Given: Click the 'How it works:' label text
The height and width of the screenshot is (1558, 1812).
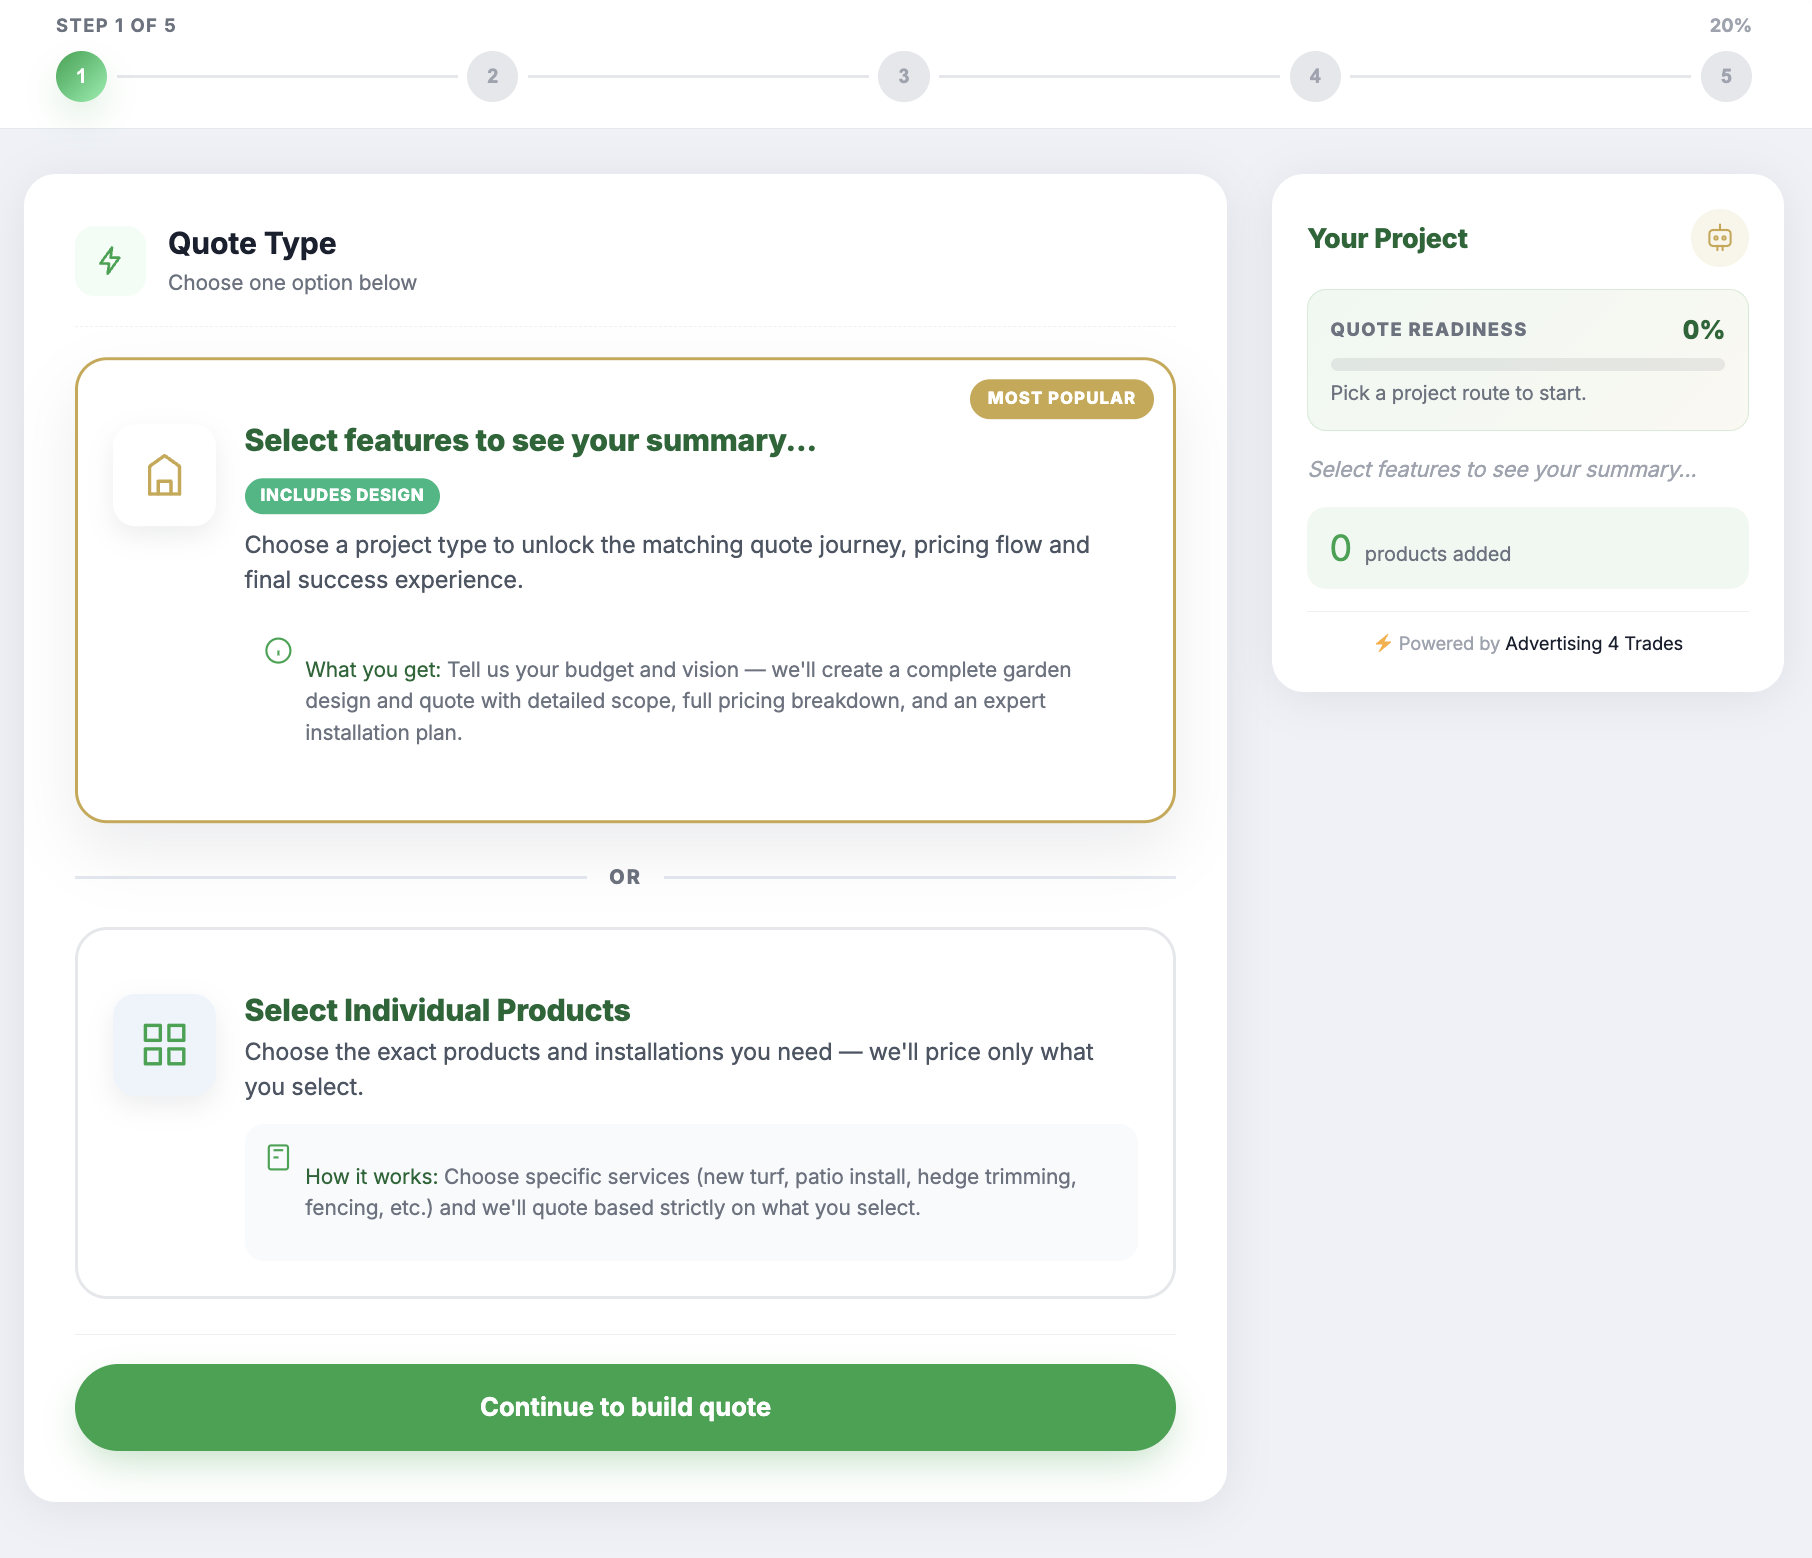Looking at the screenshot, I should click(372, 1177).
